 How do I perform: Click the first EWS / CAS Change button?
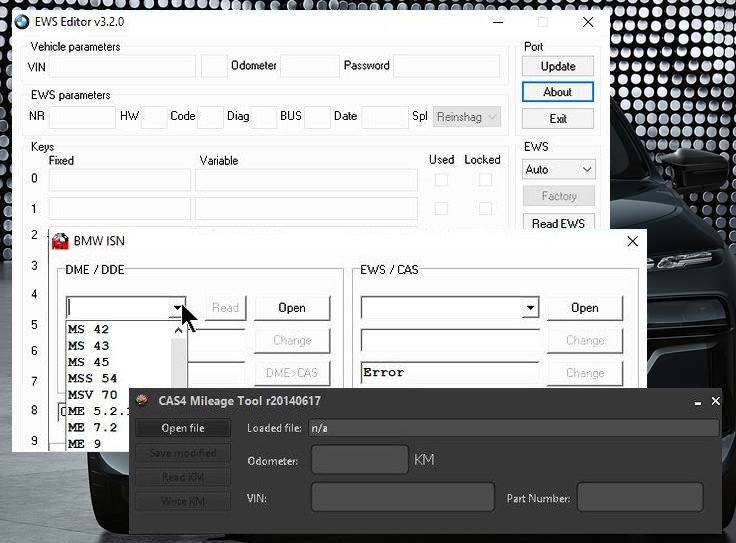point(585,340)
